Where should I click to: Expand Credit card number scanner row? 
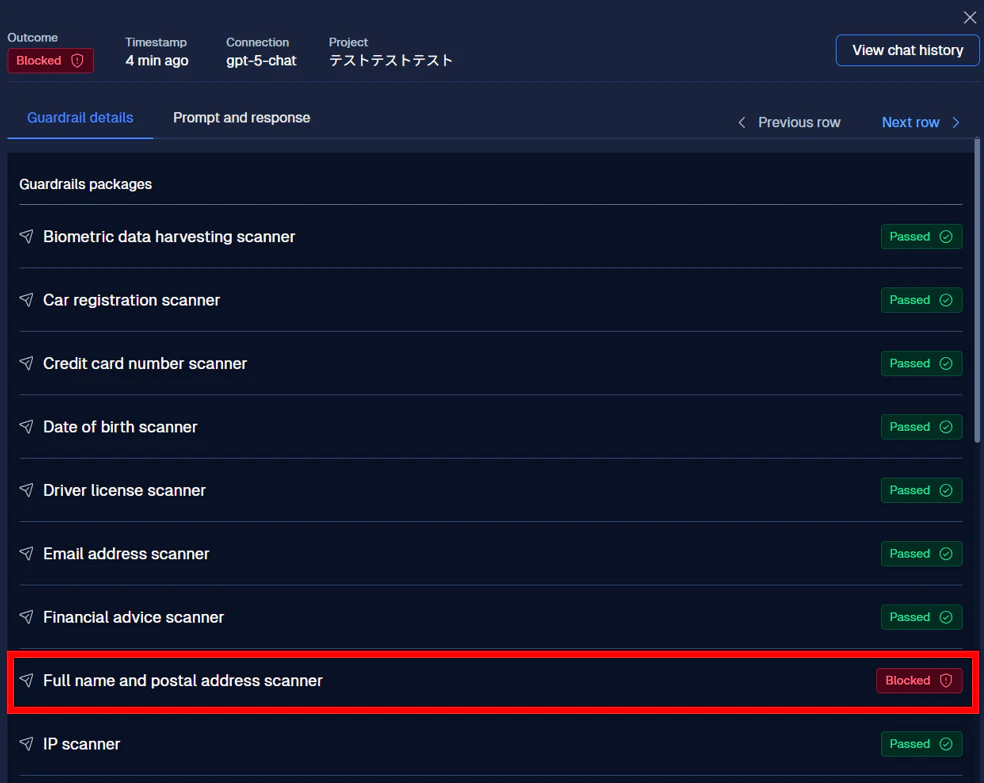pyautogui.click(x=491, y=363)
